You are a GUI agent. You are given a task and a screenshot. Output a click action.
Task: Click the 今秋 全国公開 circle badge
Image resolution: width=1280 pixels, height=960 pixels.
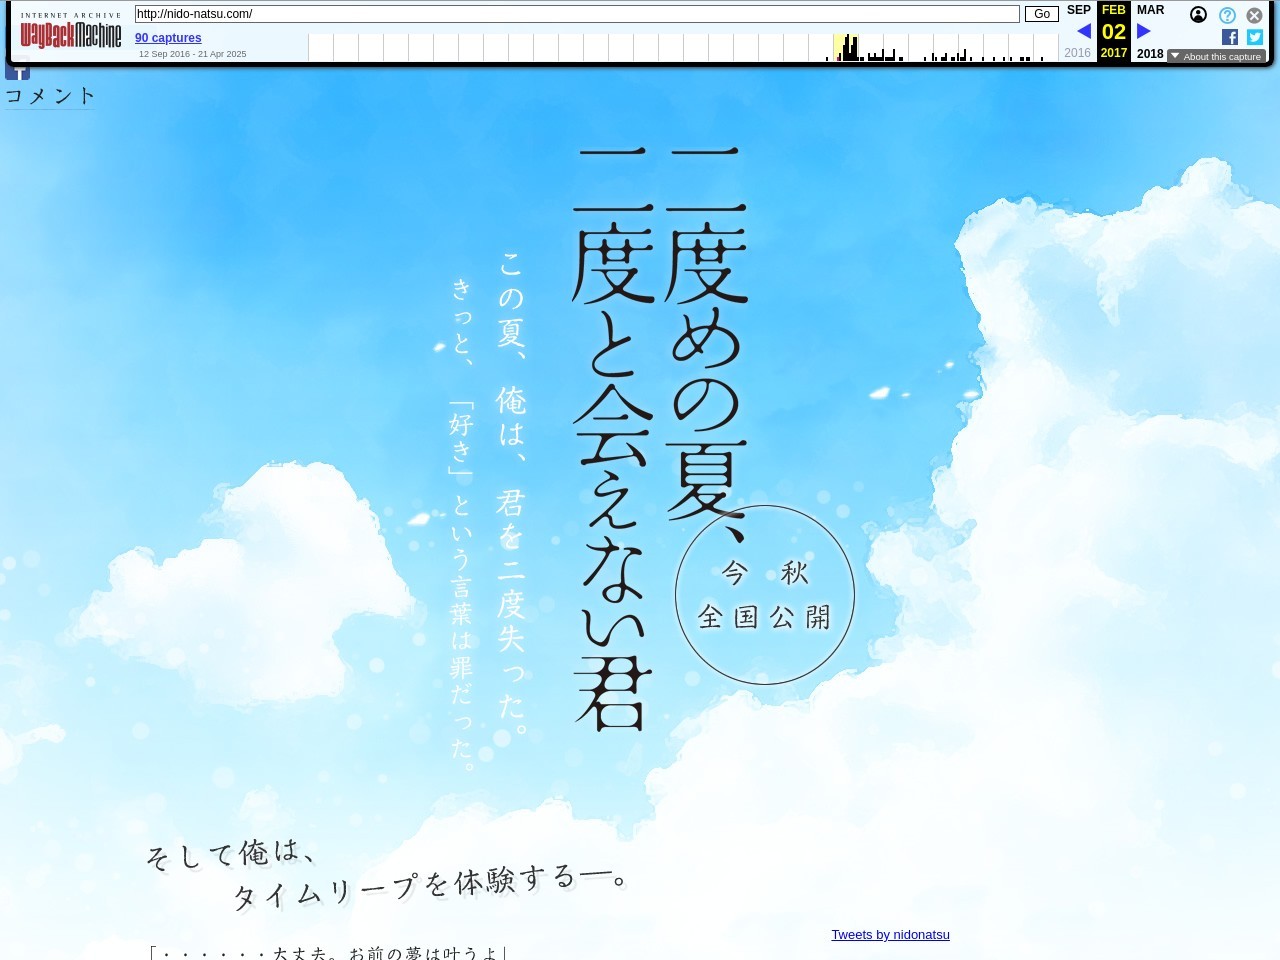click(x=765, y=595)
